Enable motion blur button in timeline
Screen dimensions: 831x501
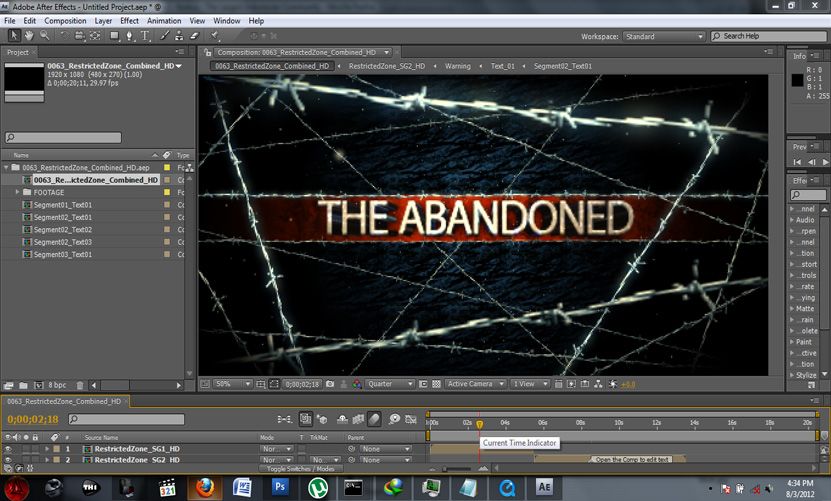[x=374, y=419]
